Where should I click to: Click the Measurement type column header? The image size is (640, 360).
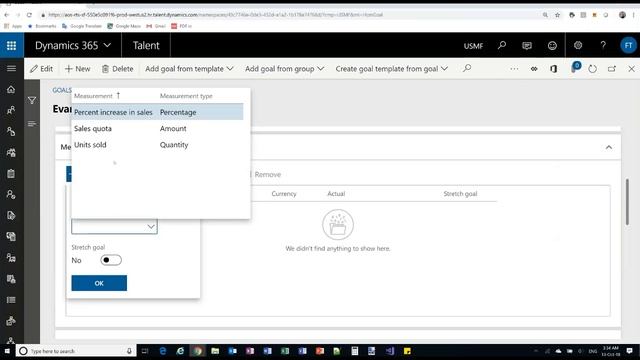[186, 96]
